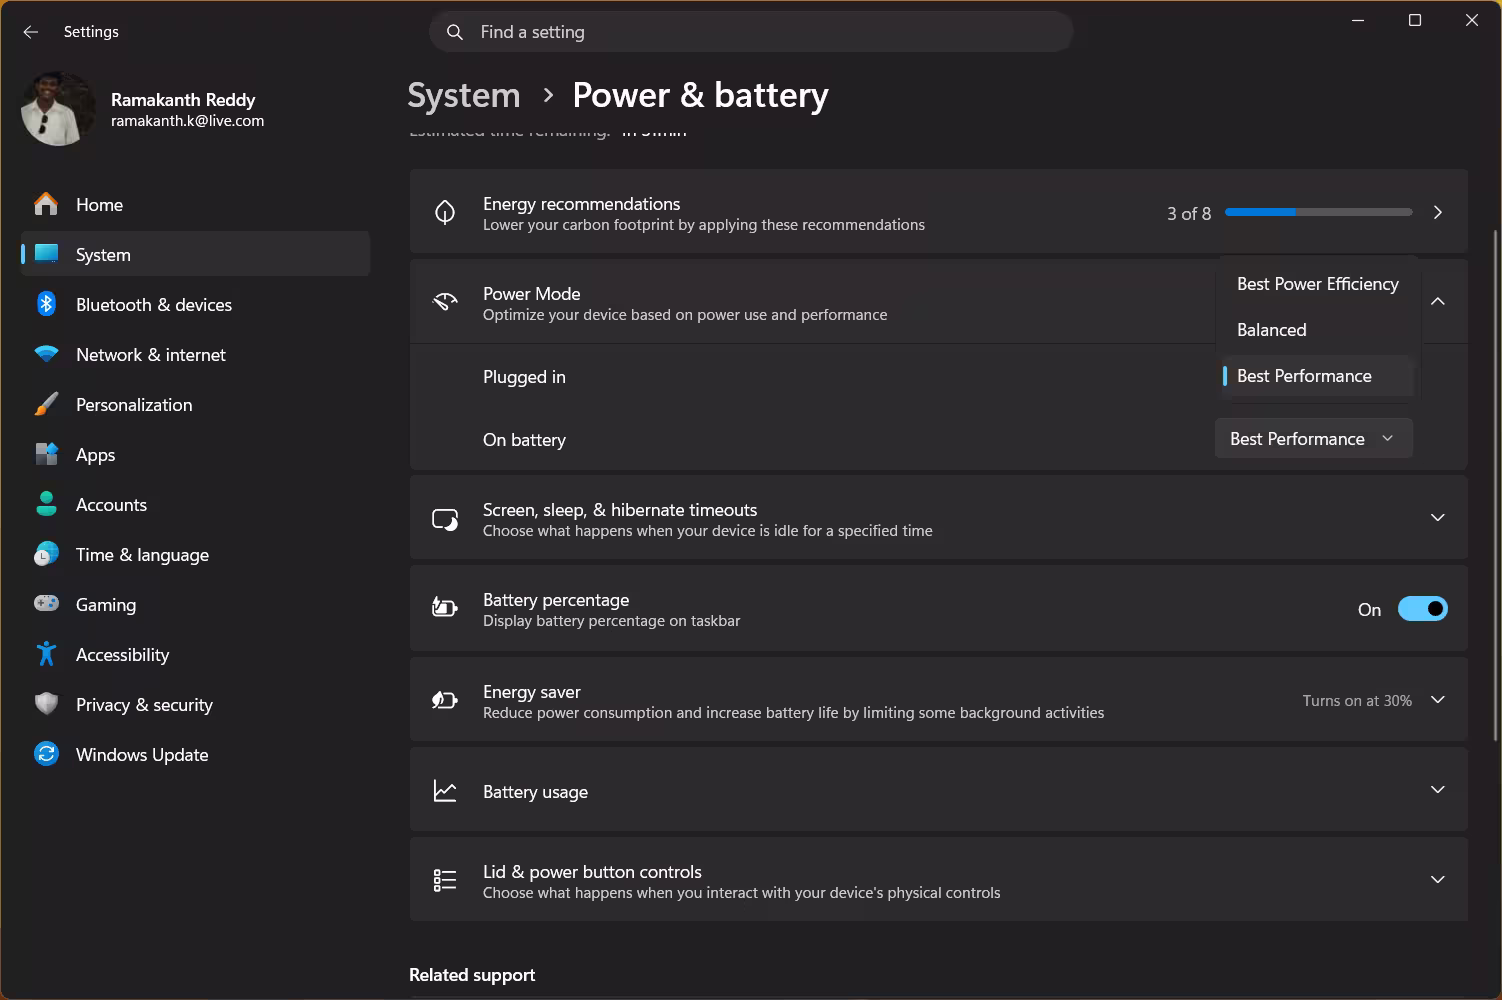
Task: Click the Accessibility figure icon
Action: [x=46, y=654]
